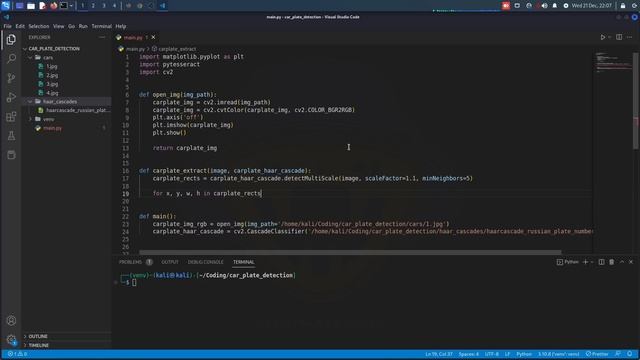
Task: Open the Accounts icon in activity bar
Action: [11, 321]
